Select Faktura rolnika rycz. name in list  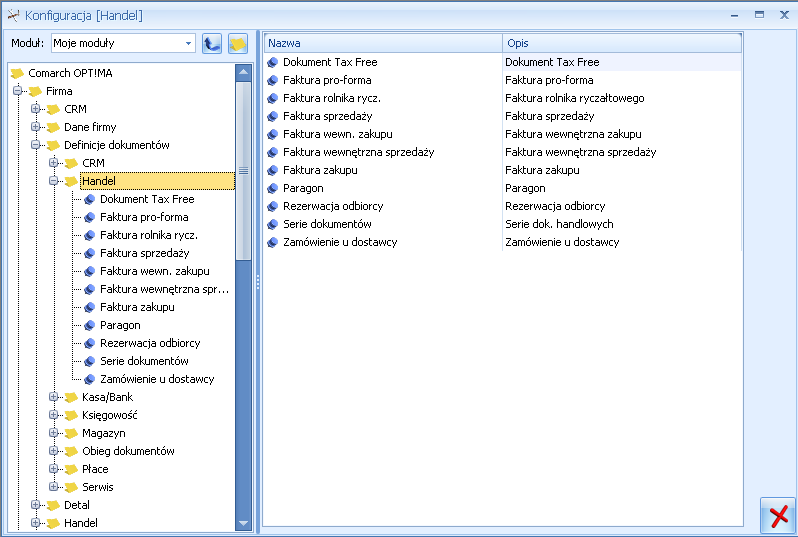point(332,98)
